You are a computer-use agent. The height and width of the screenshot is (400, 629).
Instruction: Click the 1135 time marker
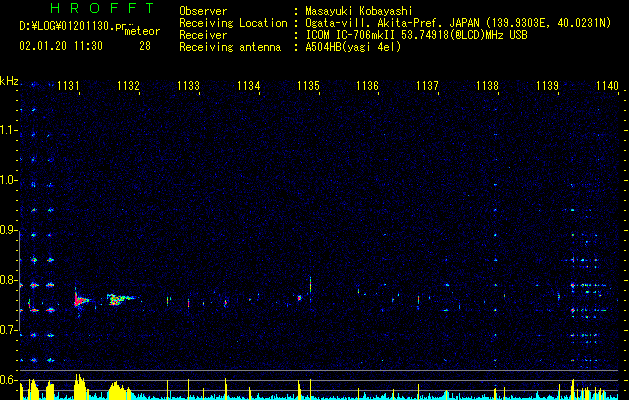click(308, 86)
